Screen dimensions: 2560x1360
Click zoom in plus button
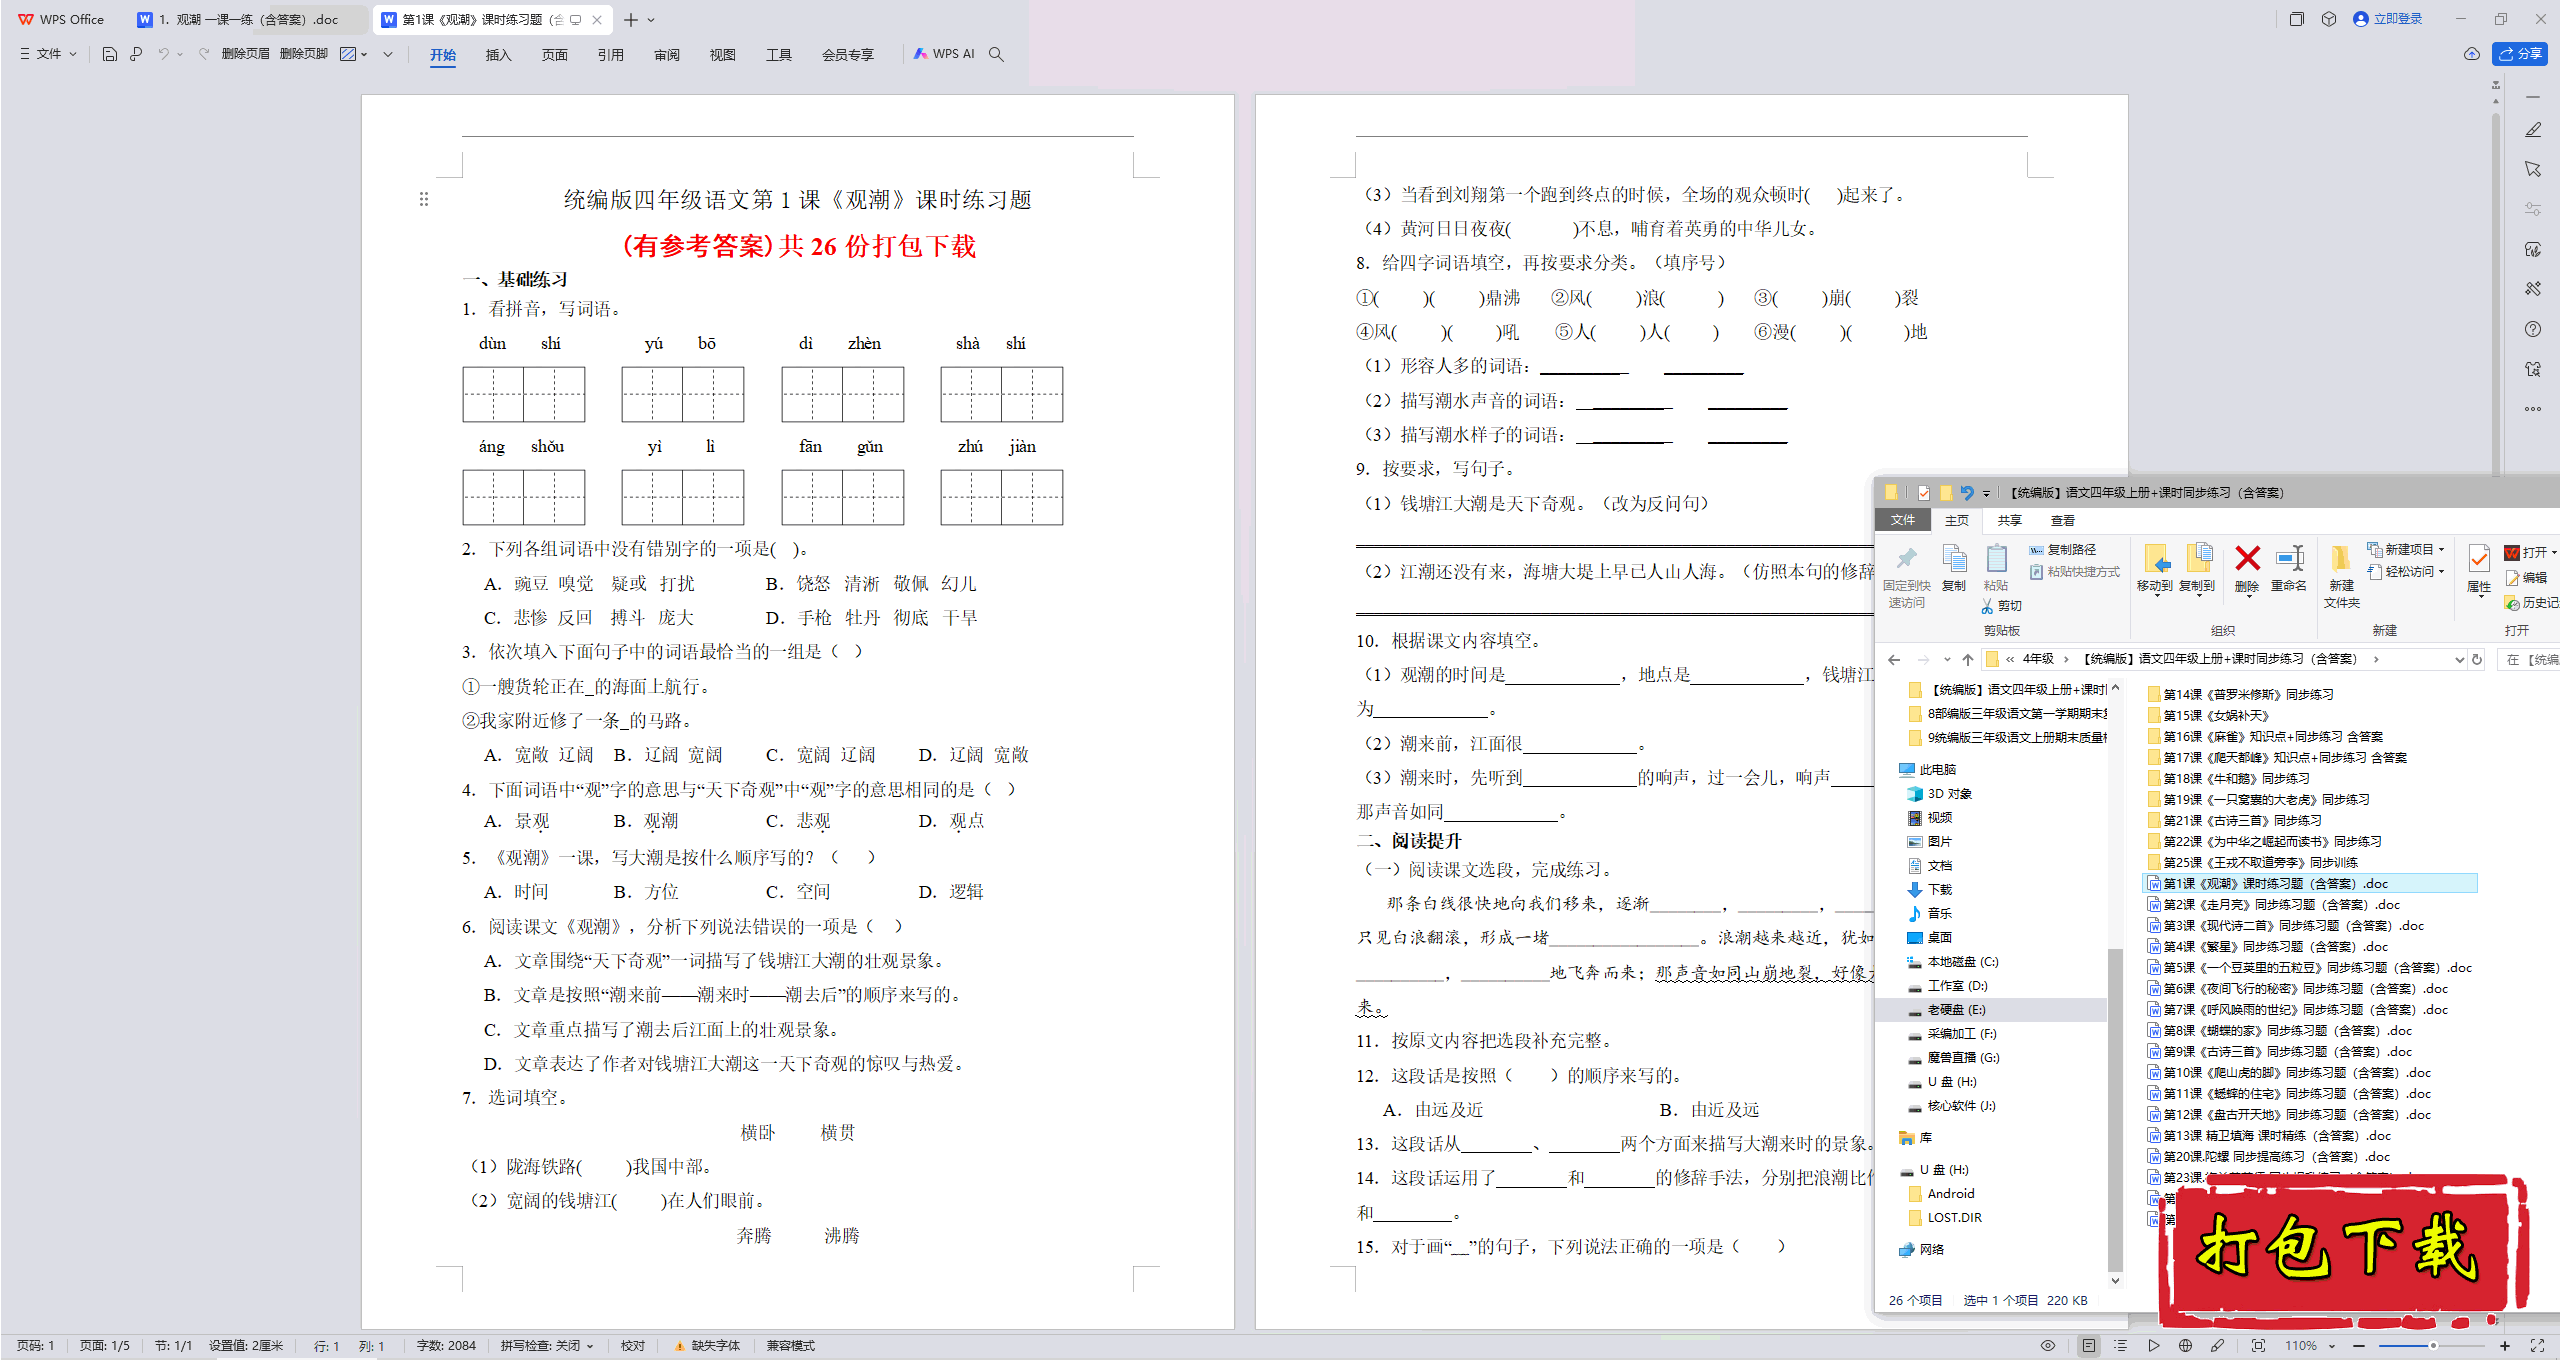click(2504, 1346)
